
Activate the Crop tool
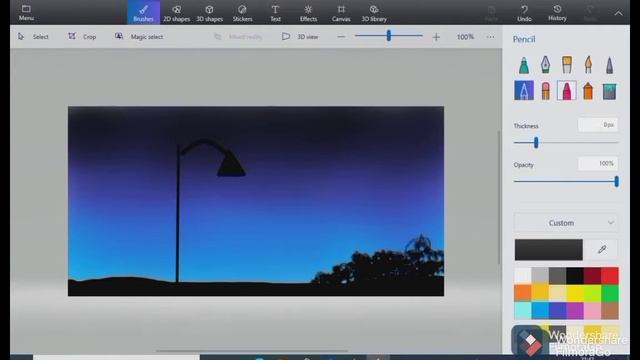pyautogui.click(x=82, y=37)
